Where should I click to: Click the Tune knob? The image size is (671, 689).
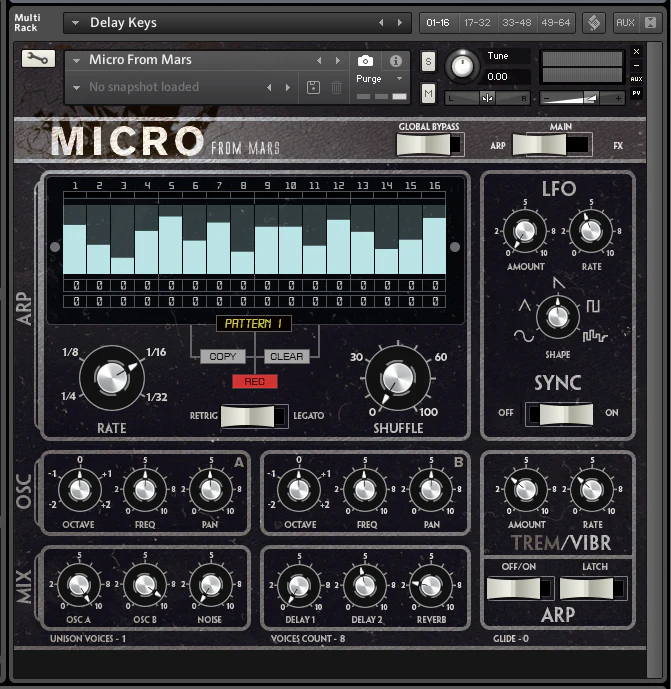point(462,66)
